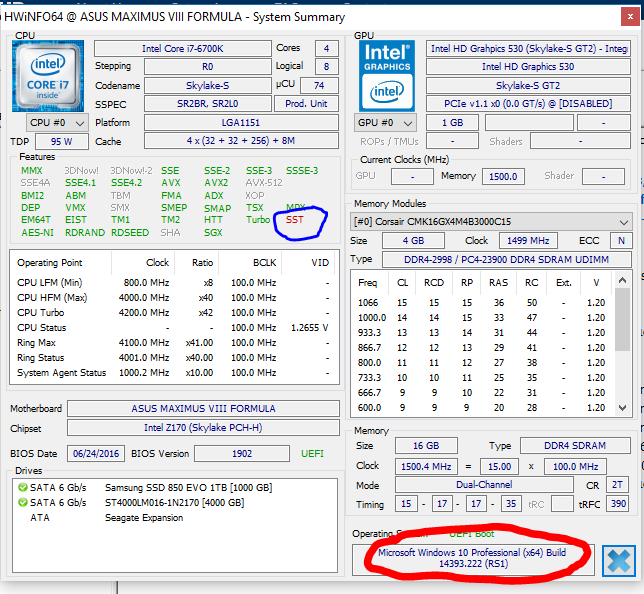Viewport: 644px width, 594px height.
Task: Select the System Agent Status row
Action: click(174, 373)
